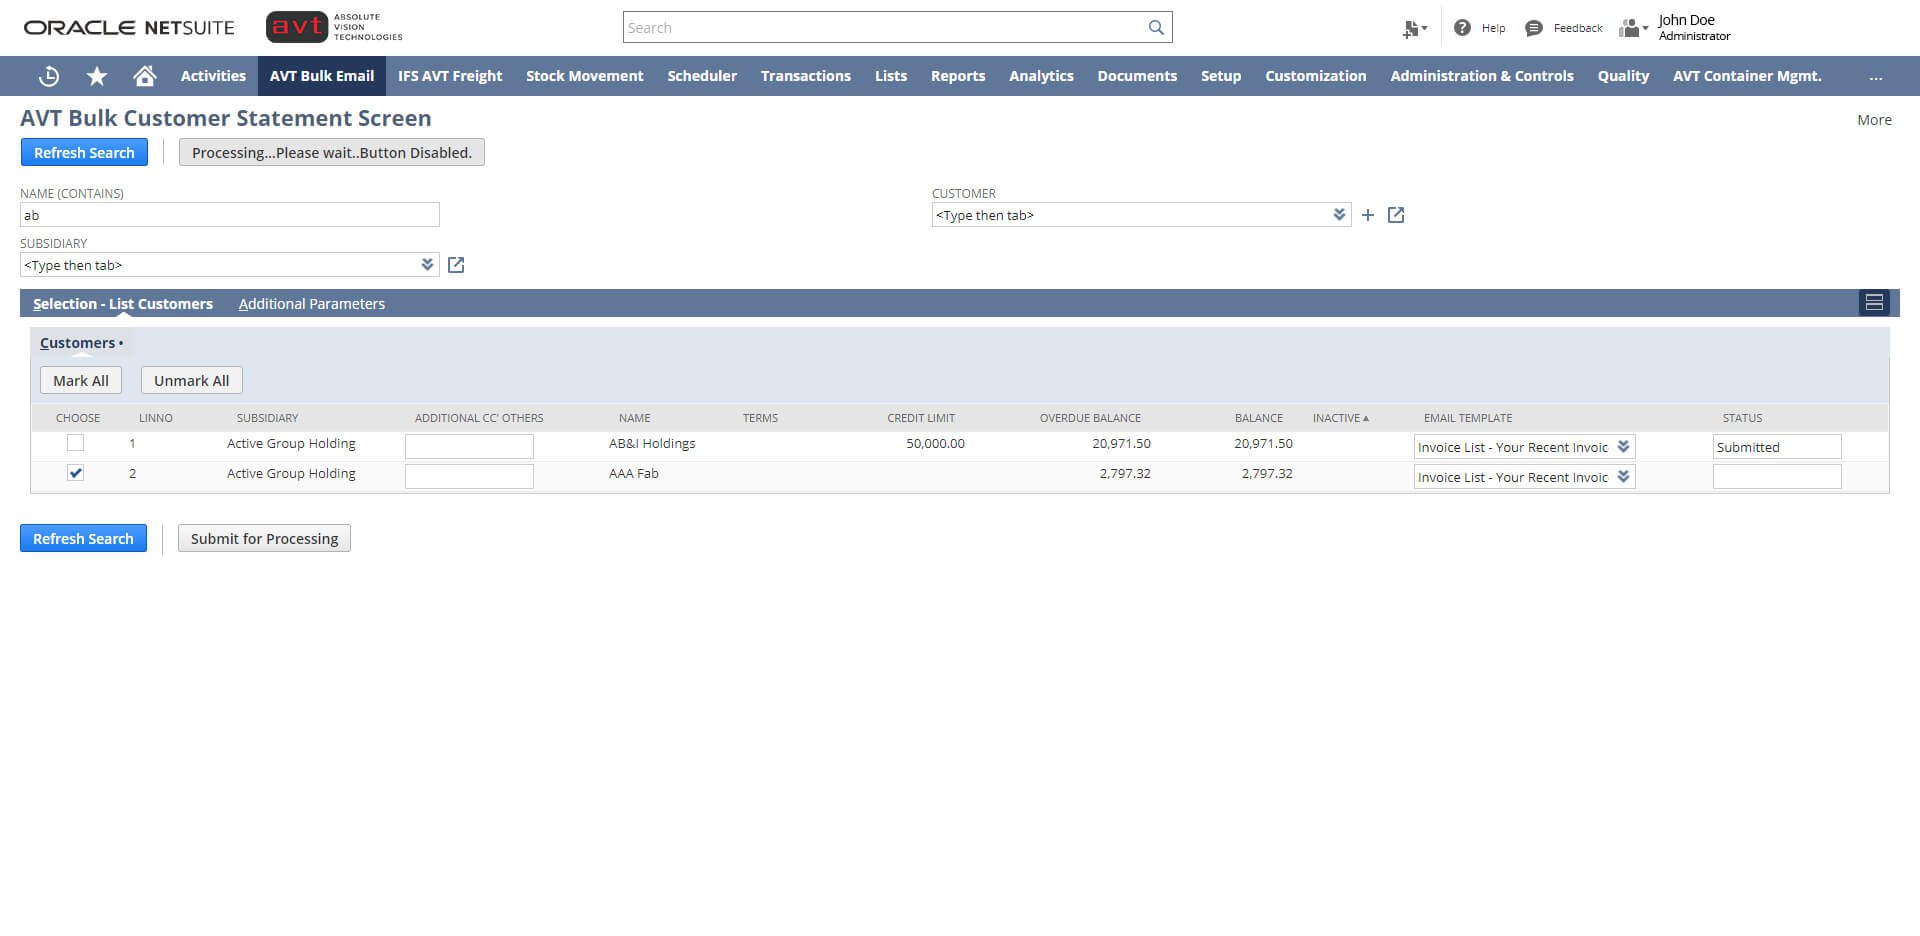Click the Refresh Search button
Image resolution: width=1920 pixels, height=936 pixels.
coord(84,152)
